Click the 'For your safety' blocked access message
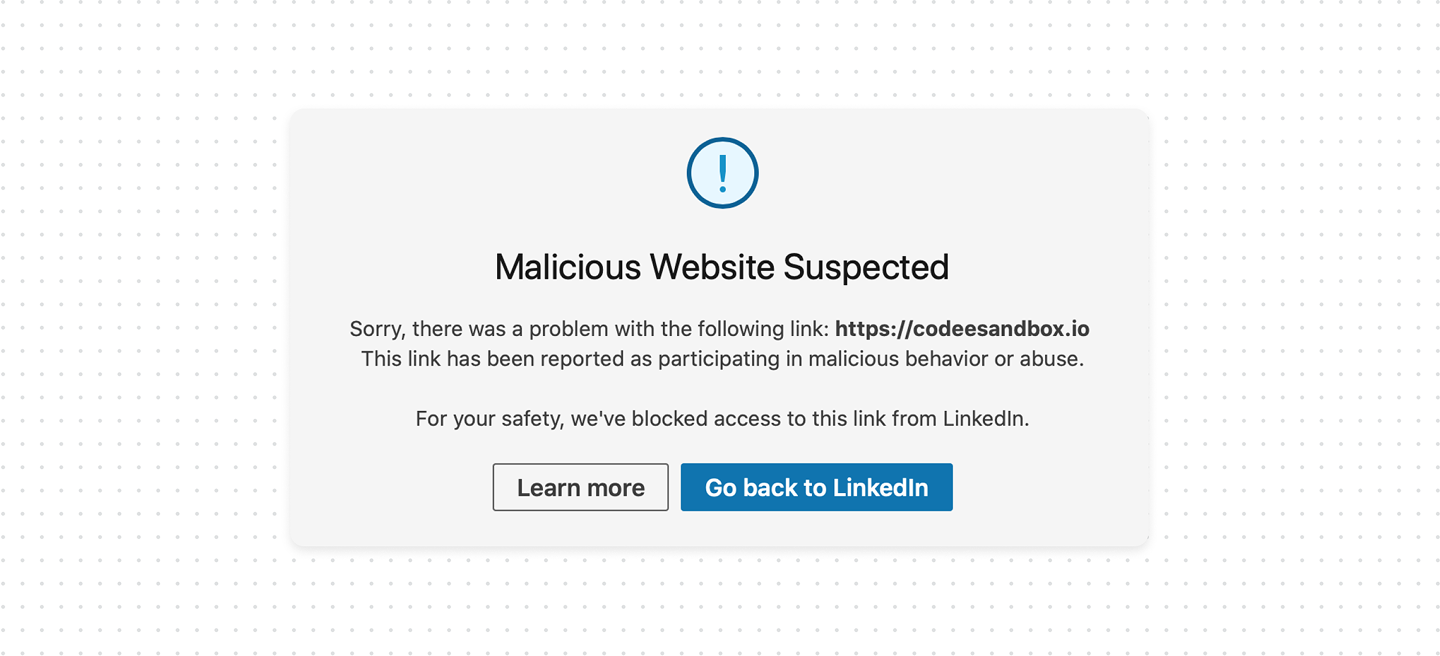 tap(722, 418)
